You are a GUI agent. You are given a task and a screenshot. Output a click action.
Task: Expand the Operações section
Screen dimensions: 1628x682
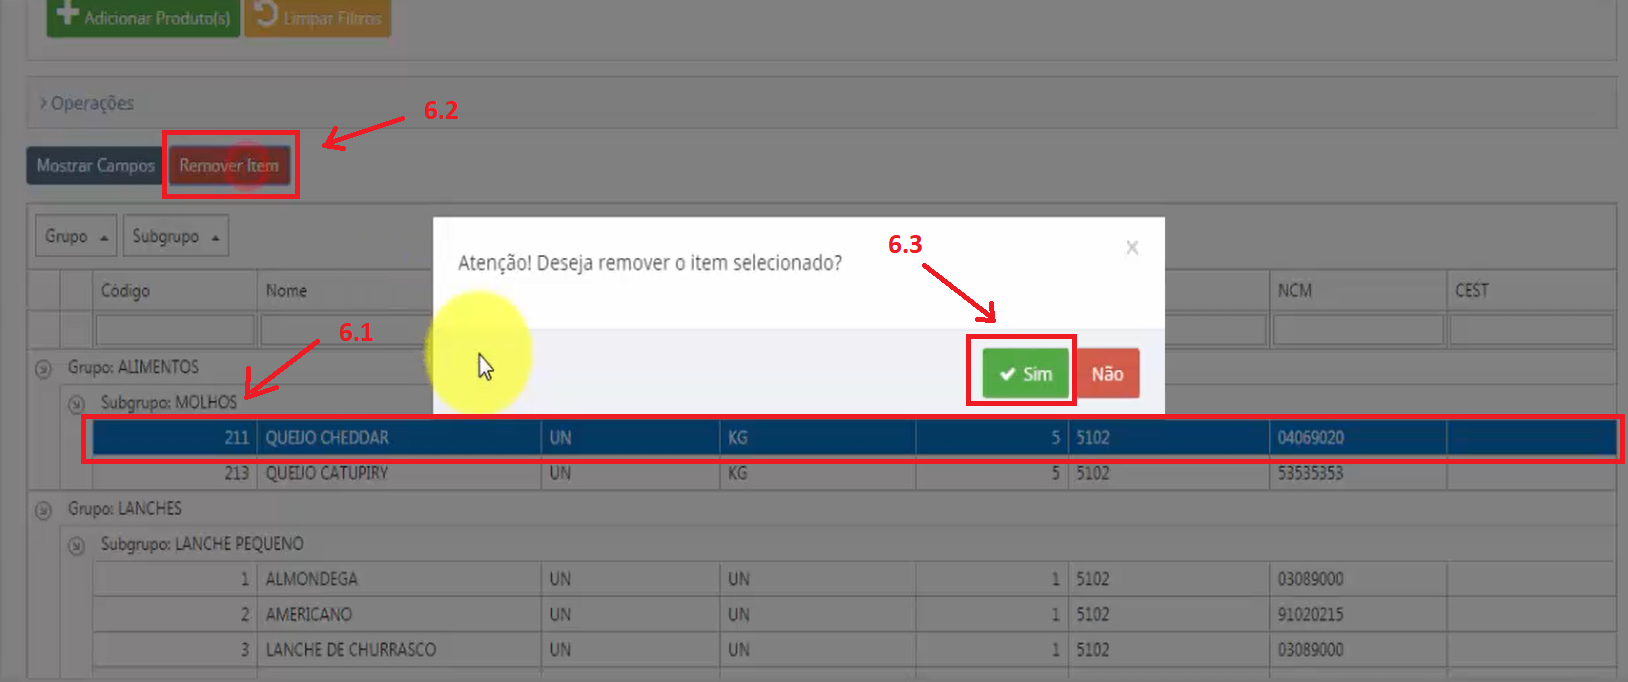[x=86, y=103]
